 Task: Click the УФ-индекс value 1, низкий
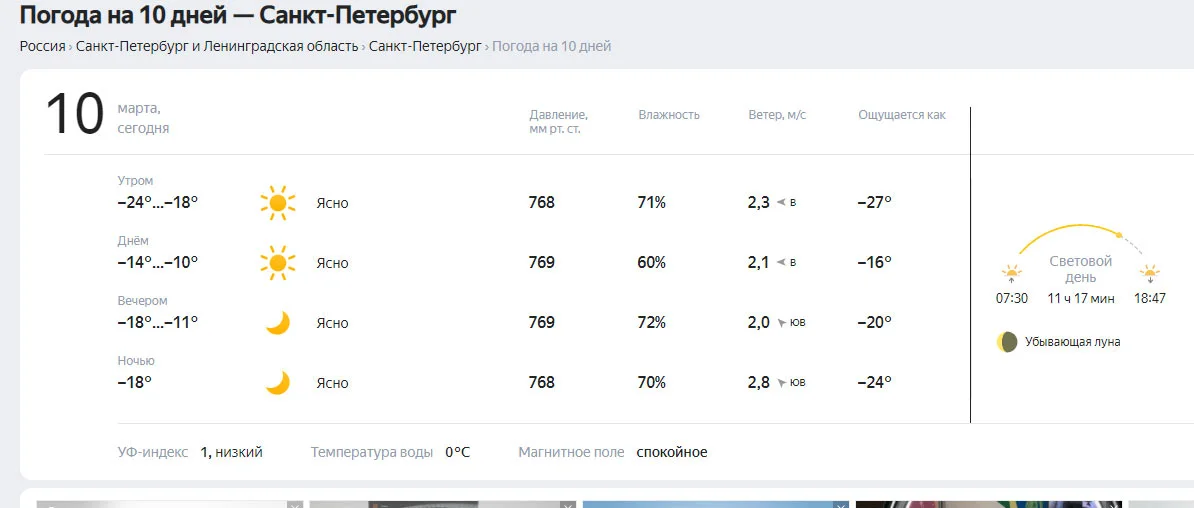point(231,452)
